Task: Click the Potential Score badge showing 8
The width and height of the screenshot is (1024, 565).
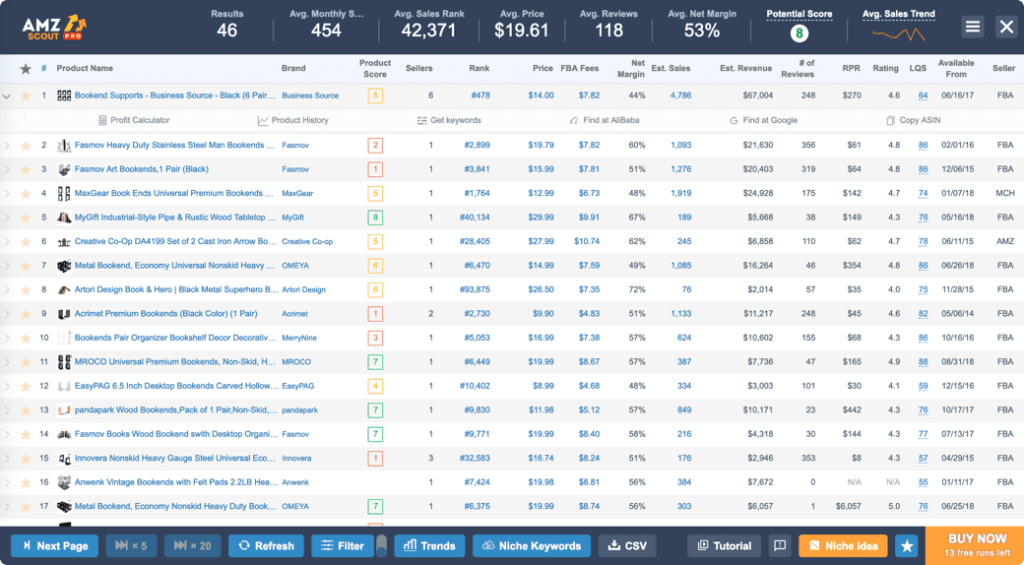Action: pyautogui.click(x=799, y=33)
